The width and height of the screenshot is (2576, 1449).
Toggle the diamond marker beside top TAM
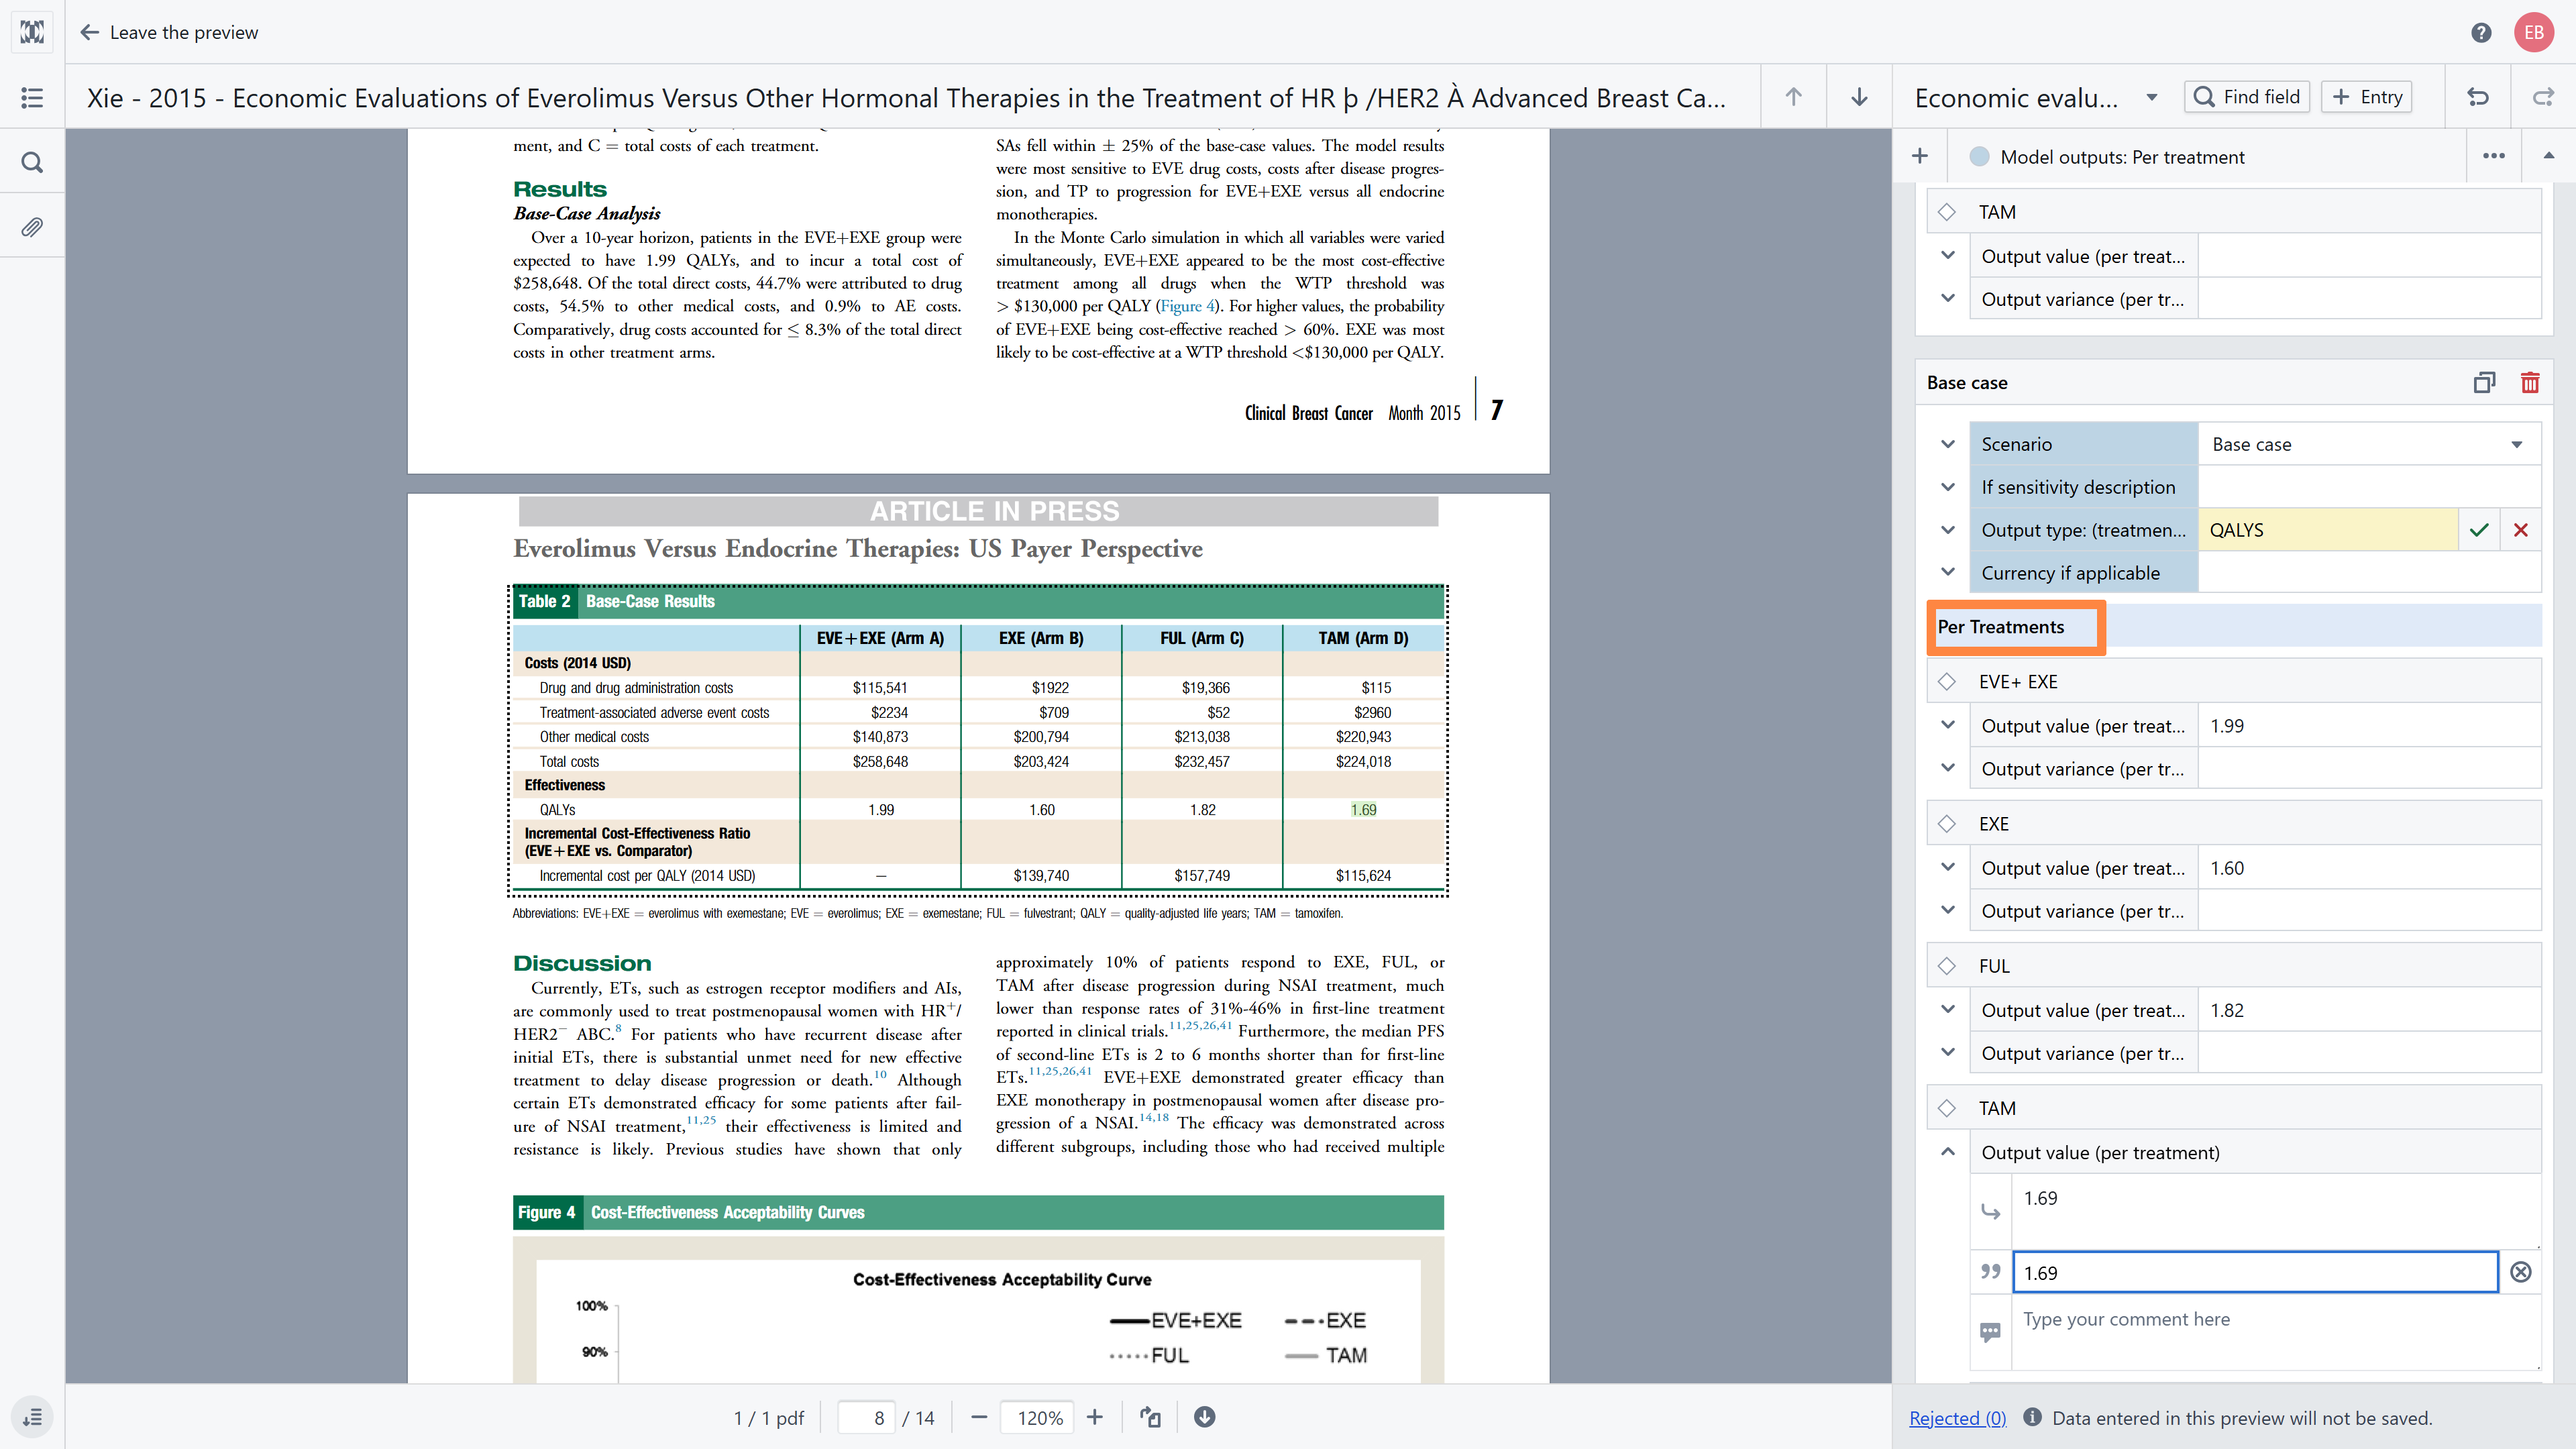(x=1947, y=212)
